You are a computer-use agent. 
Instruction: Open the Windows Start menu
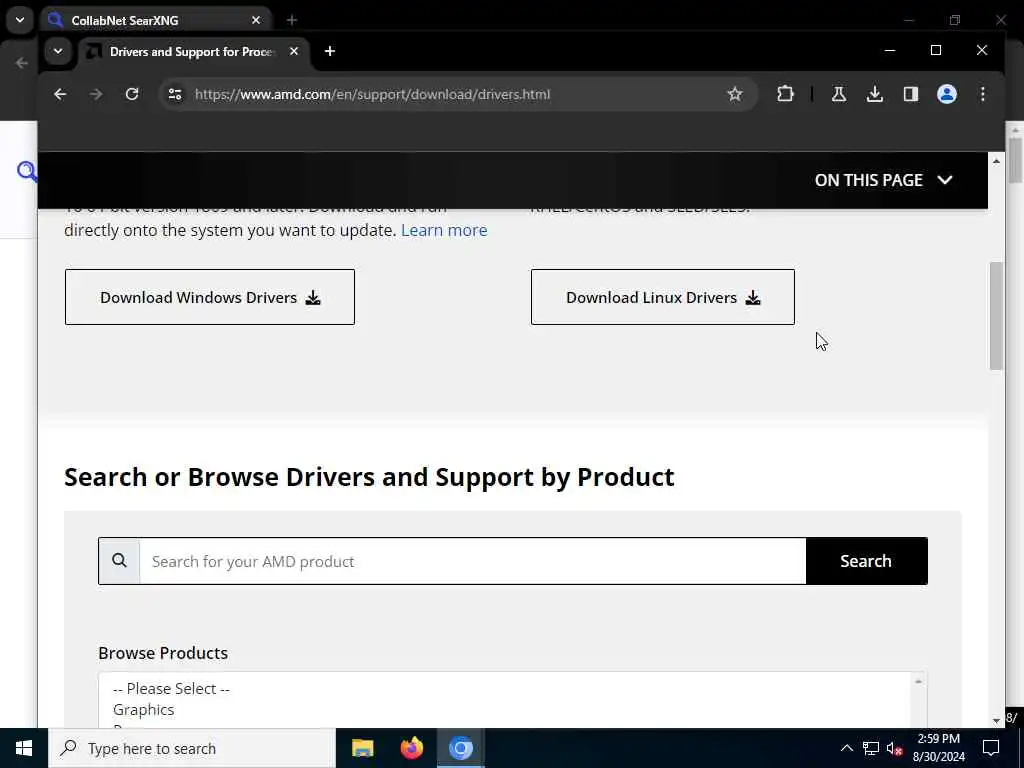[x=24, y=748]
